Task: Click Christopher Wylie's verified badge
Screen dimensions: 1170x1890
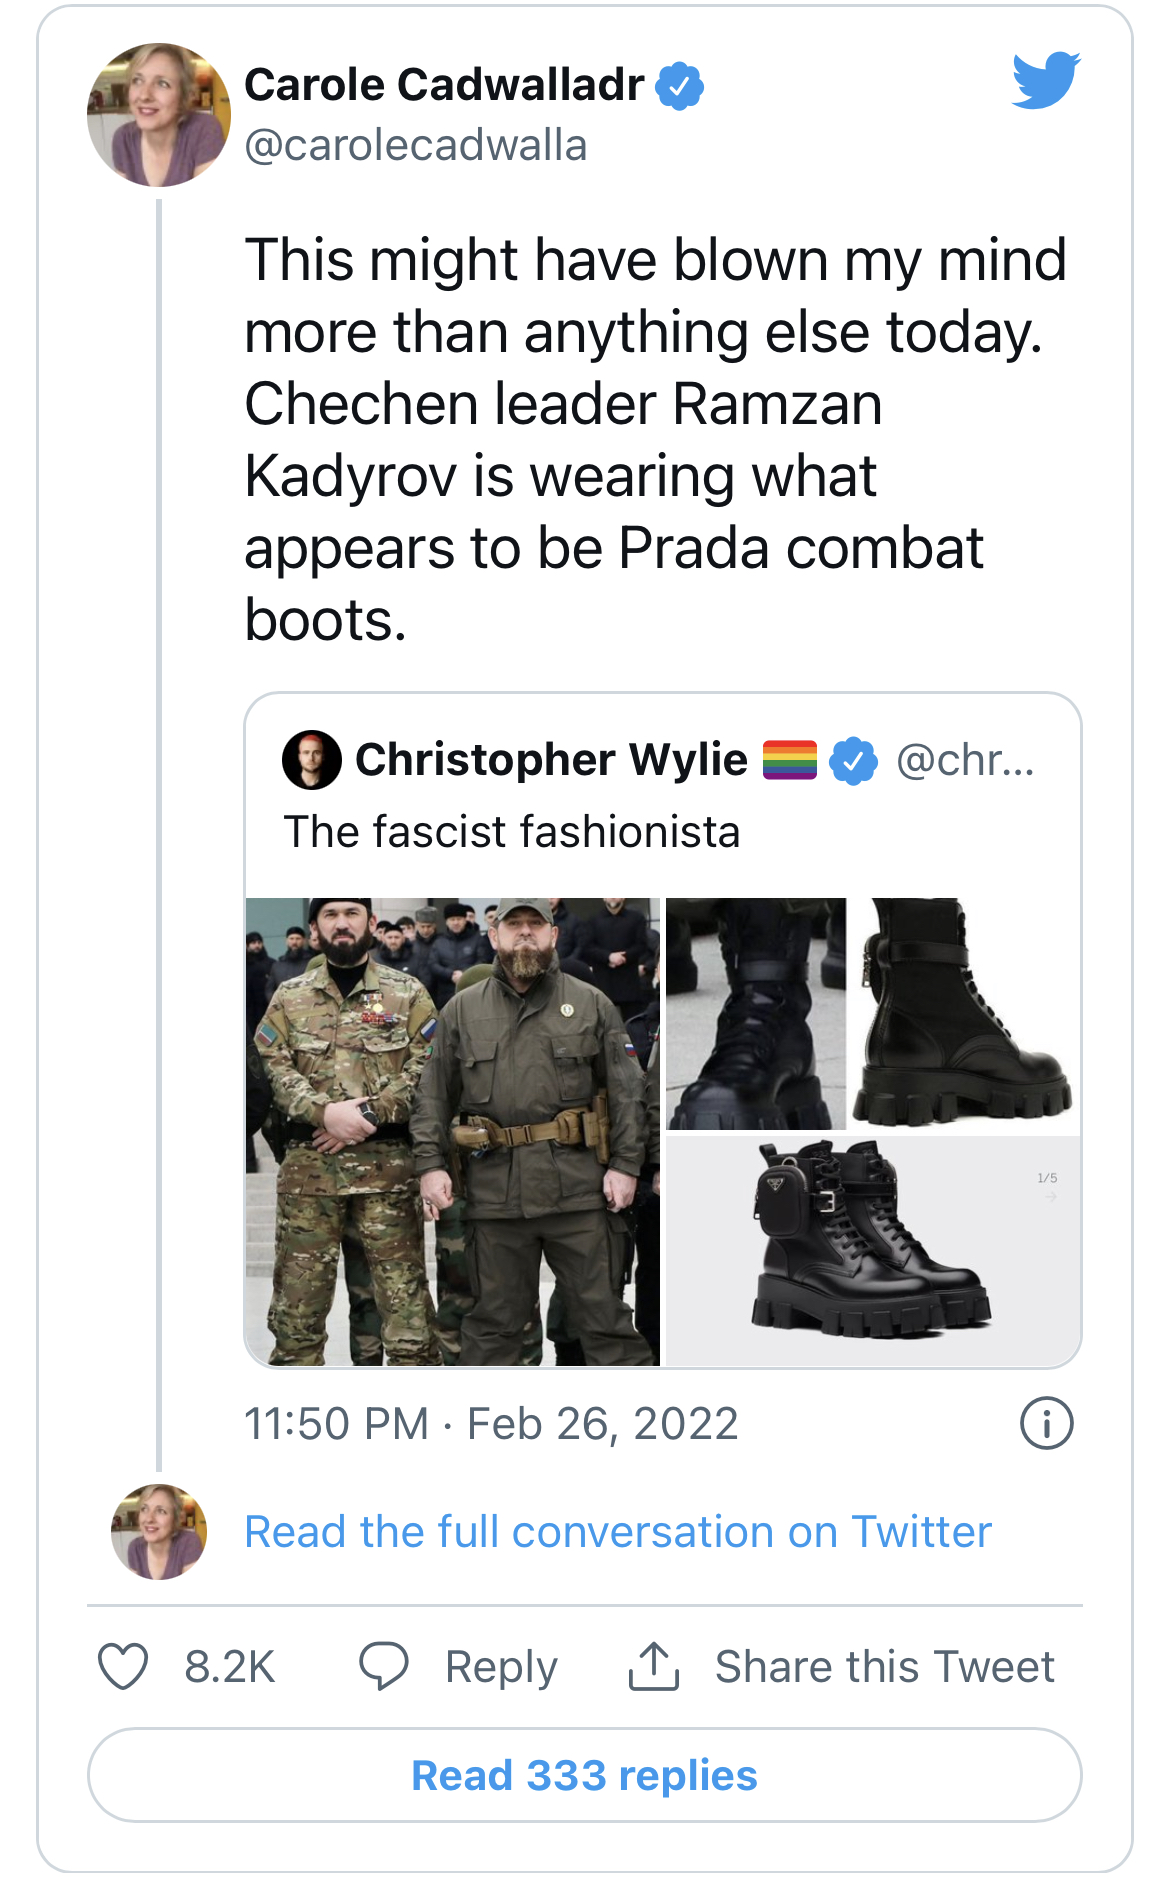Action: coord(853,761)
